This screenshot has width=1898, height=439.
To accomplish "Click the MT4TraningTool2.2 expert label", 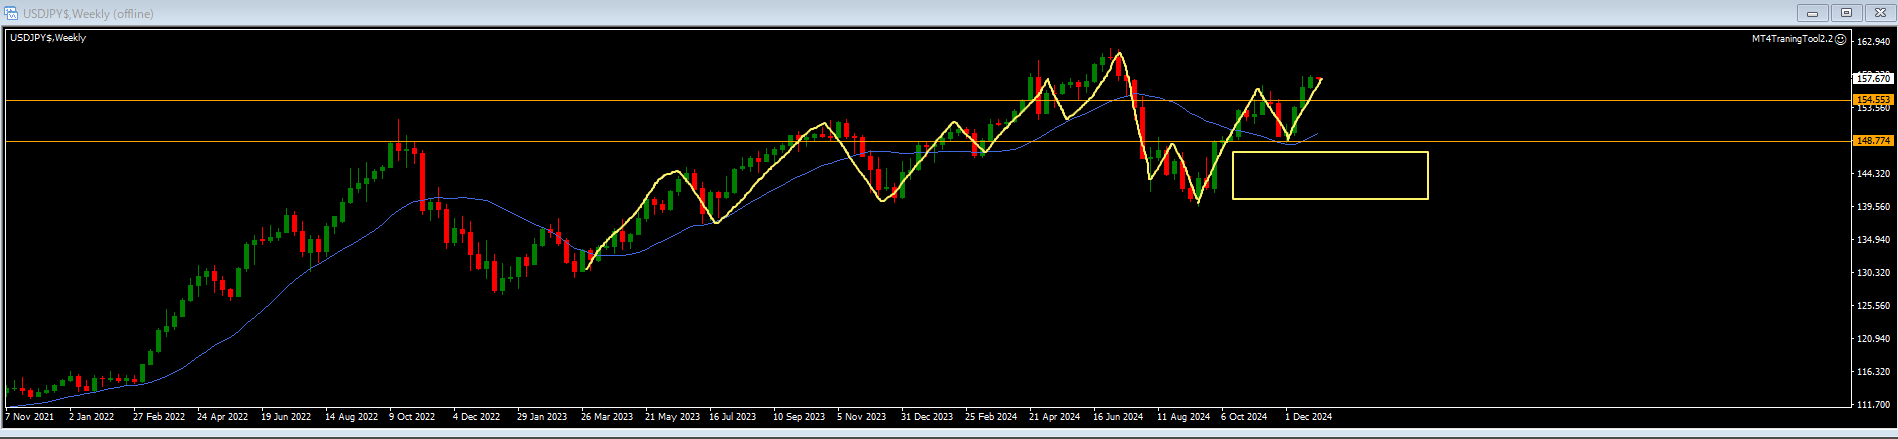I will pyautogui.click(x=1792, y=39).
